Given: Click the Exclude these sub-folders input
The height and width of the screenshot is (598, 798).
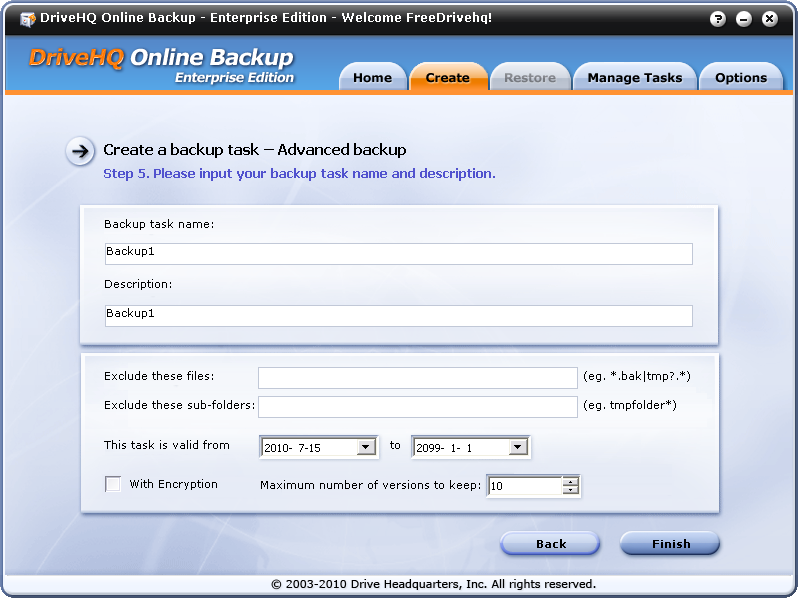Looking at the screenshot, I should [417, 407].
